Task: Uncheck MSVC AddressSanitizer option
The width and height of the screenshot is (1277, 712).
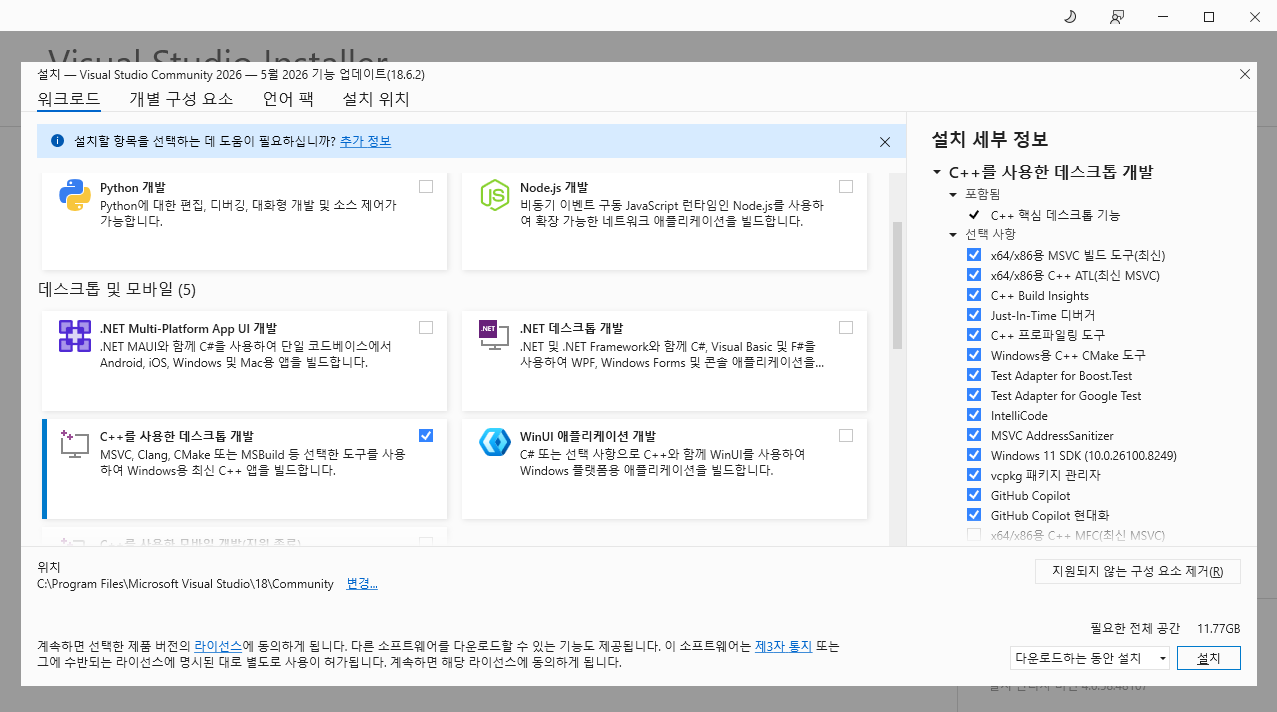Action: coord(974,435)
